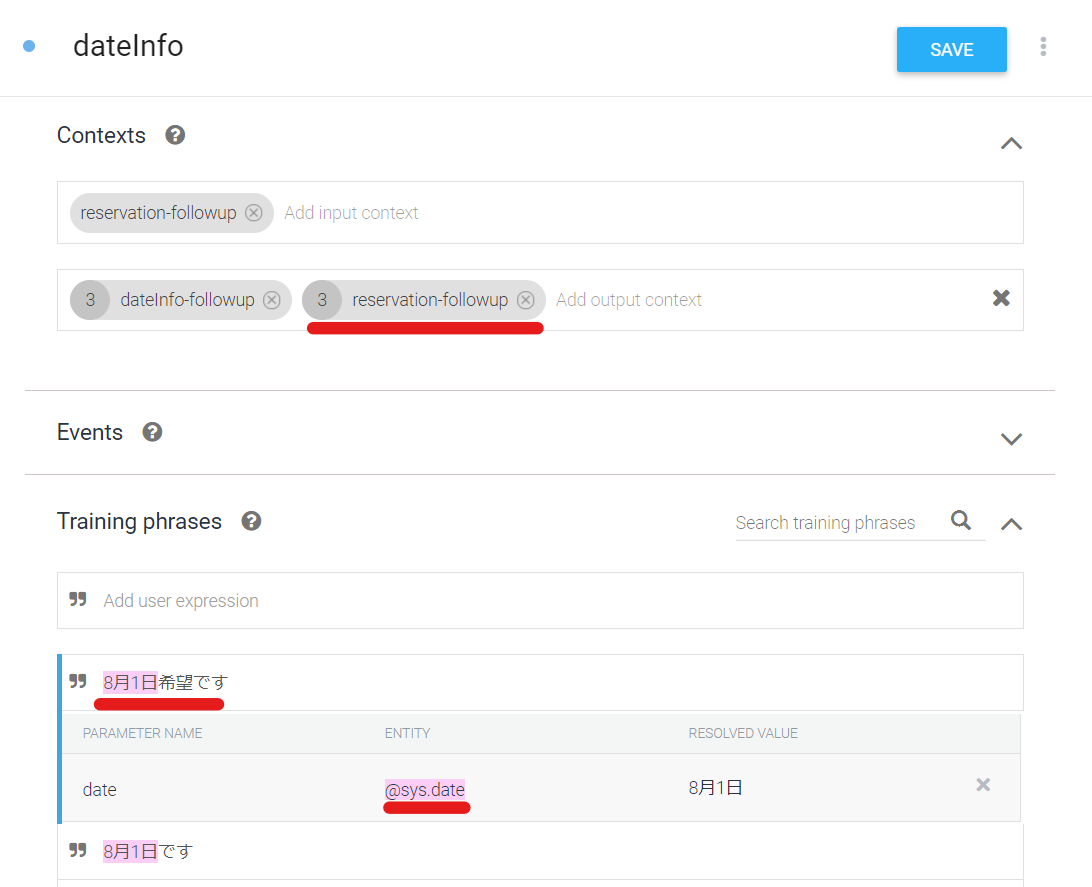Click the lifespan number on dateInfo-followup
Image resolution: width=1092 pixels, height=887 pixels.
pyautogui.click(x=90, y=300)
